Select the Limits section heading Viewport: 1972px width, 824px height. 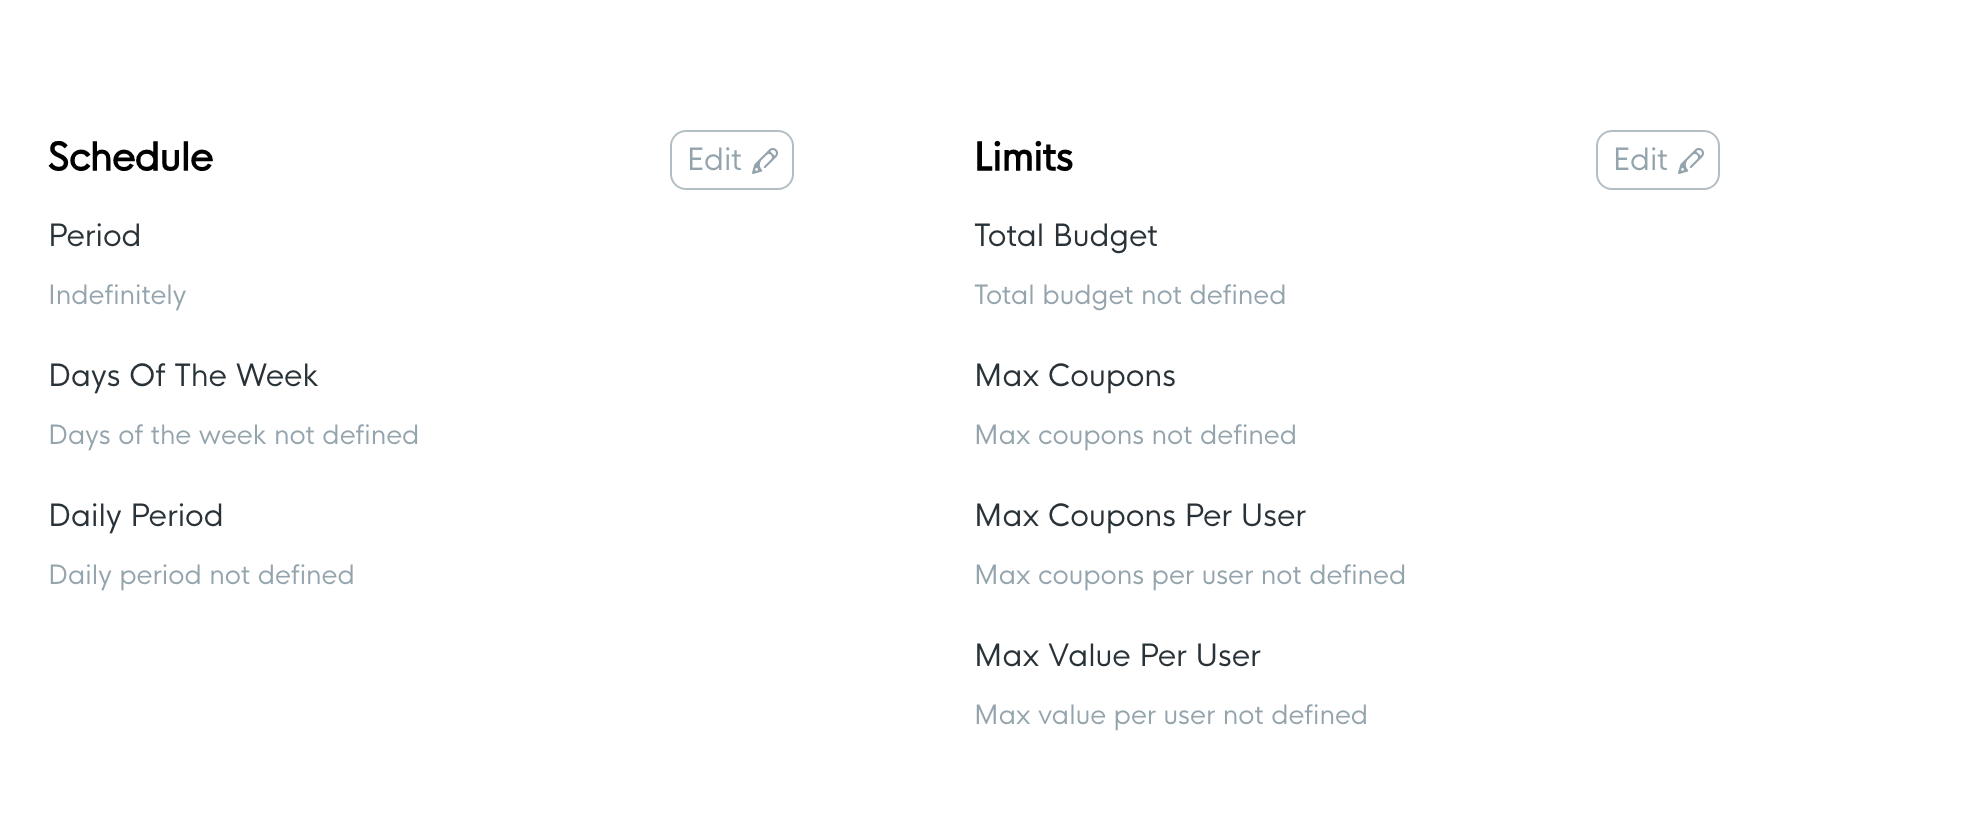click(1024, 157)
